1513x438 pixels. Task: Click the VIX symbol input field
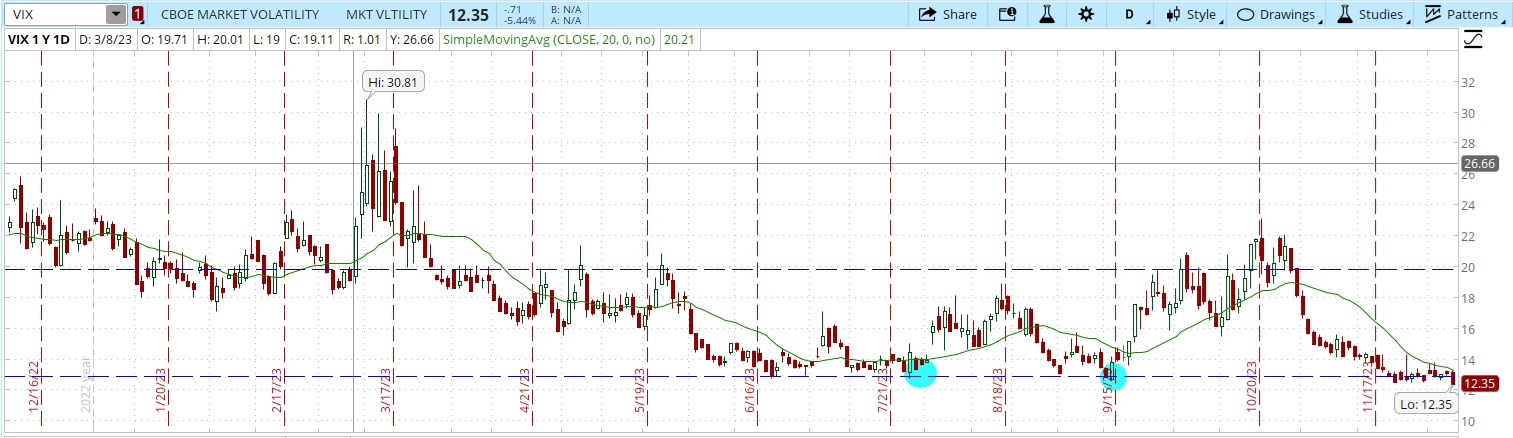[x=55, y=14]
